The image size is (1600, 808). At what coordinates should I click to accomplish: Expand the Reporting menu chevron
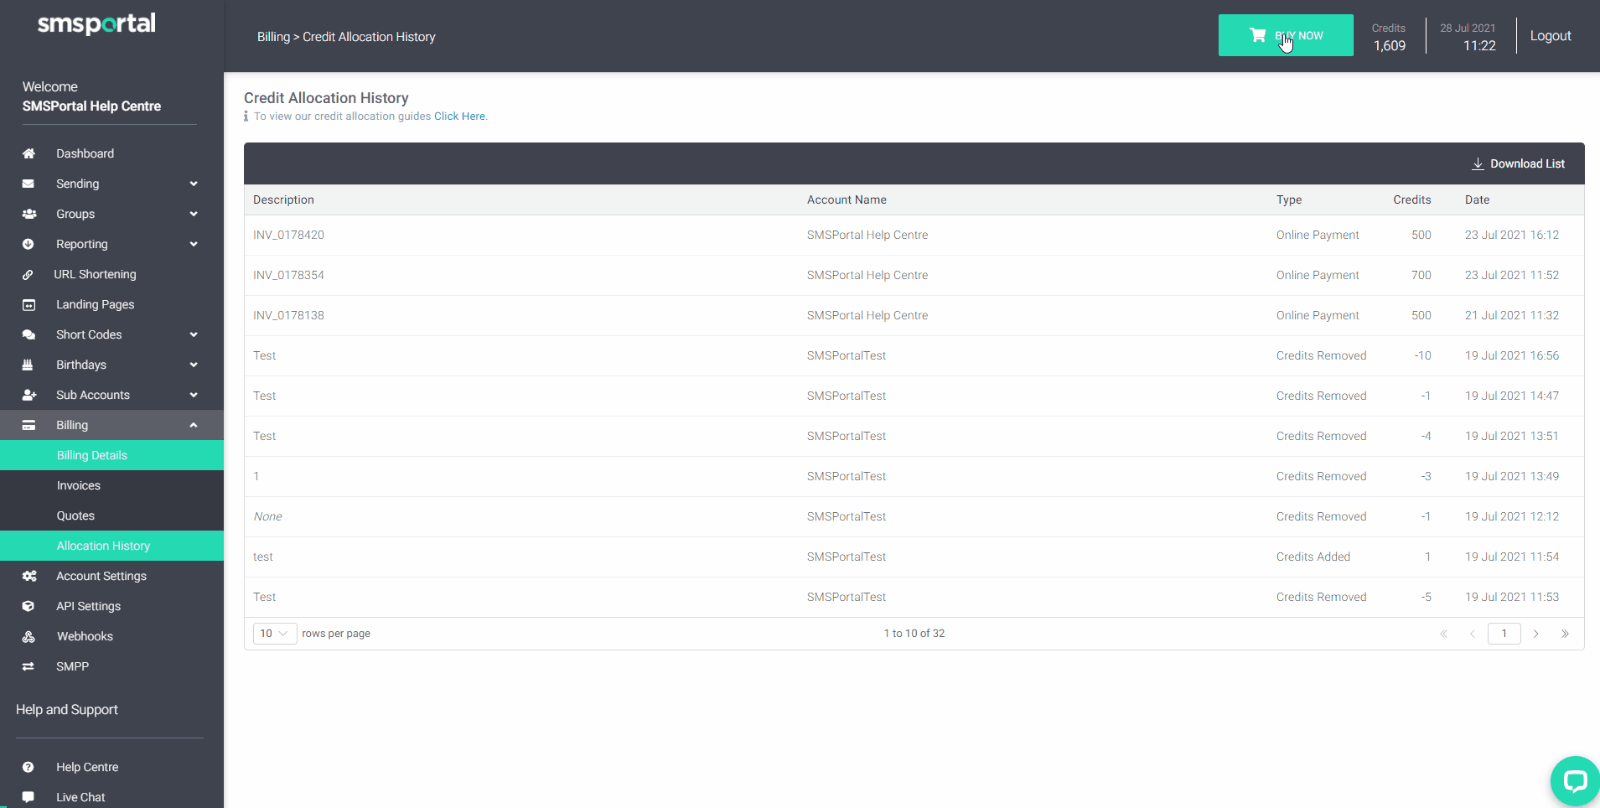click(x=193, y=244)
